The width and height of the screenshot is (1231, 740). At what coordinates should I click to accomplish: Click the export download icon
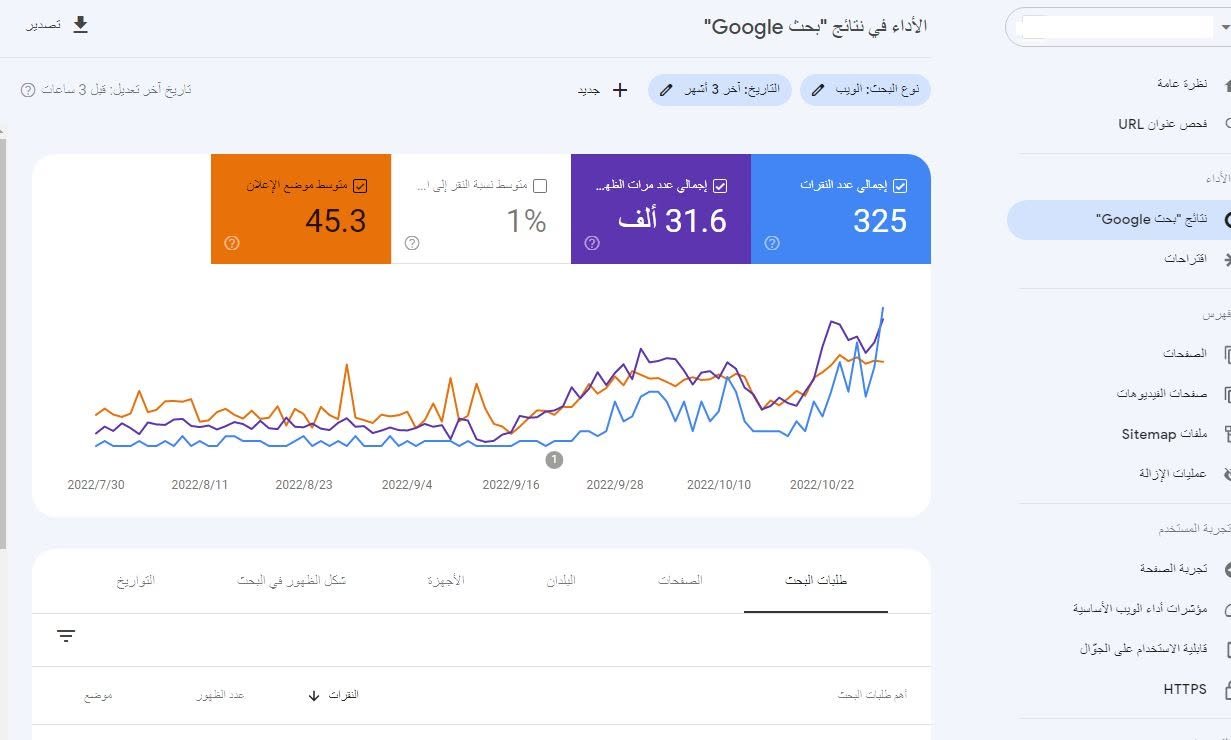tap(81, 25)
